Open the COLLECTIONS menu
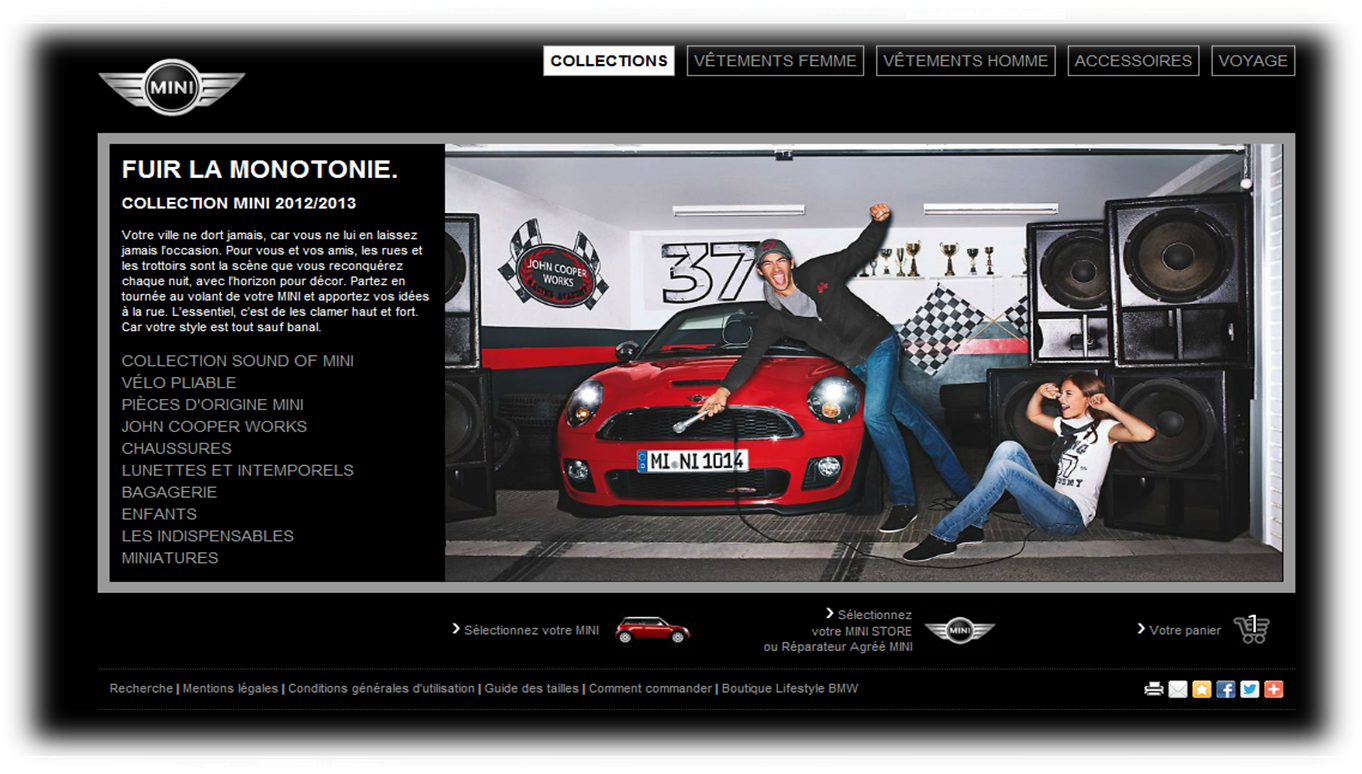The height and width of the screenshot is (774, 1362). point(609,61)
